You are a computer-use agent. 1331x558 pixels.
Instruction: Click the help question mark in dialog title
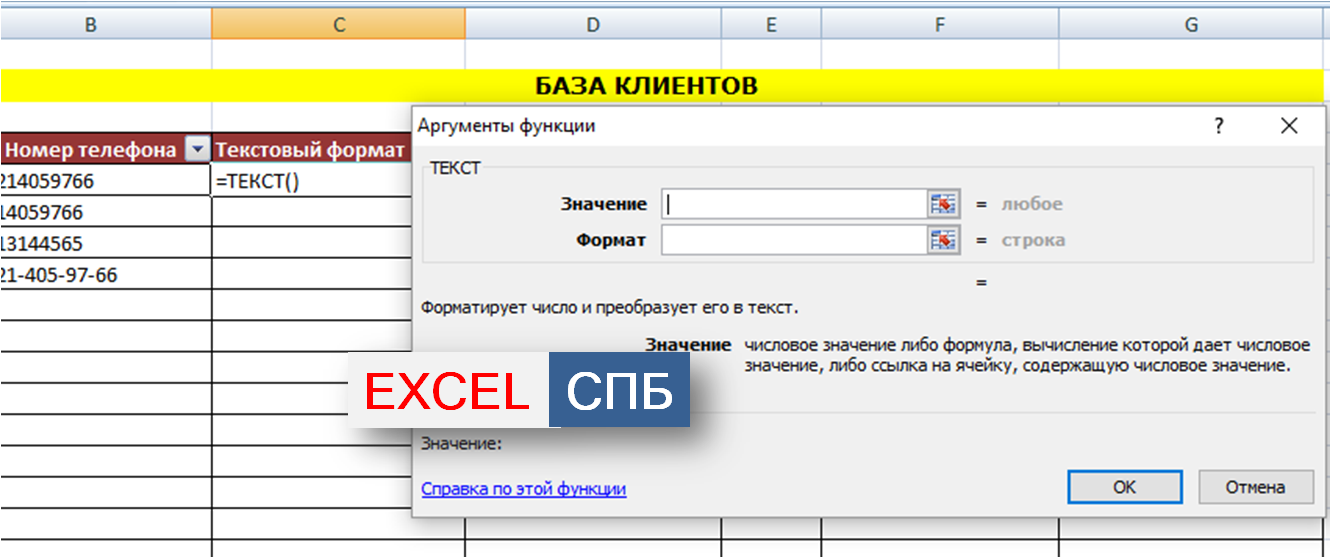[1218, 126]
